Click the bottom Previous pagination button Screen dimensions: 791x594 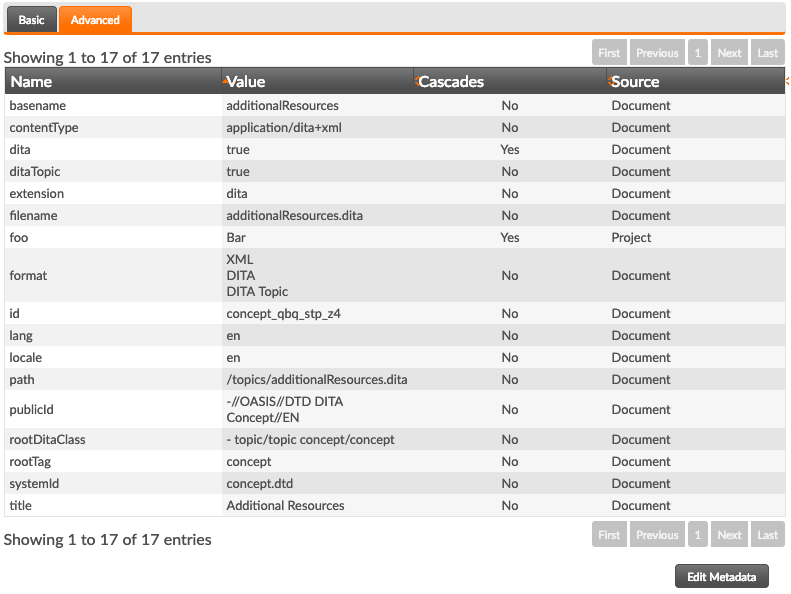coord(657,534)
